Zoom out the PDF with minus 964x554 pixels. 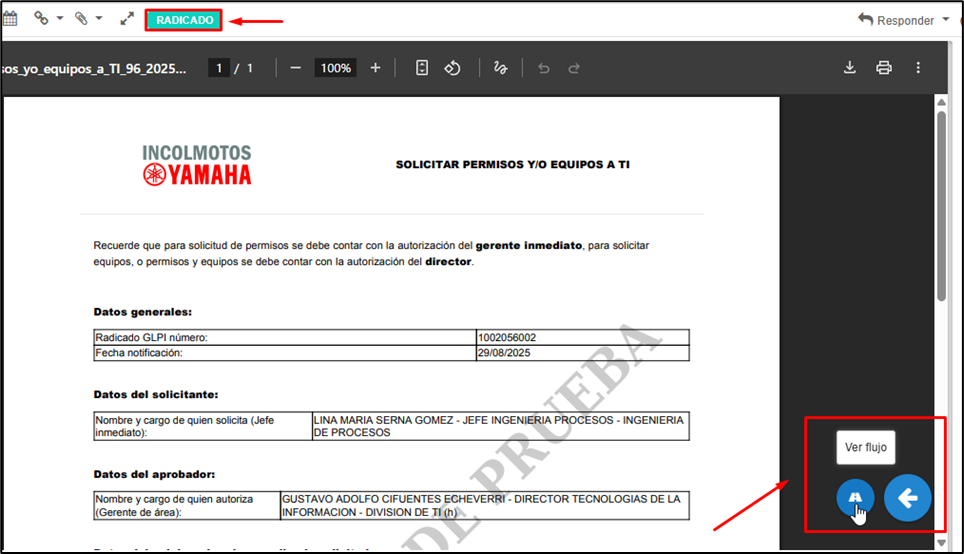point(295,68)
